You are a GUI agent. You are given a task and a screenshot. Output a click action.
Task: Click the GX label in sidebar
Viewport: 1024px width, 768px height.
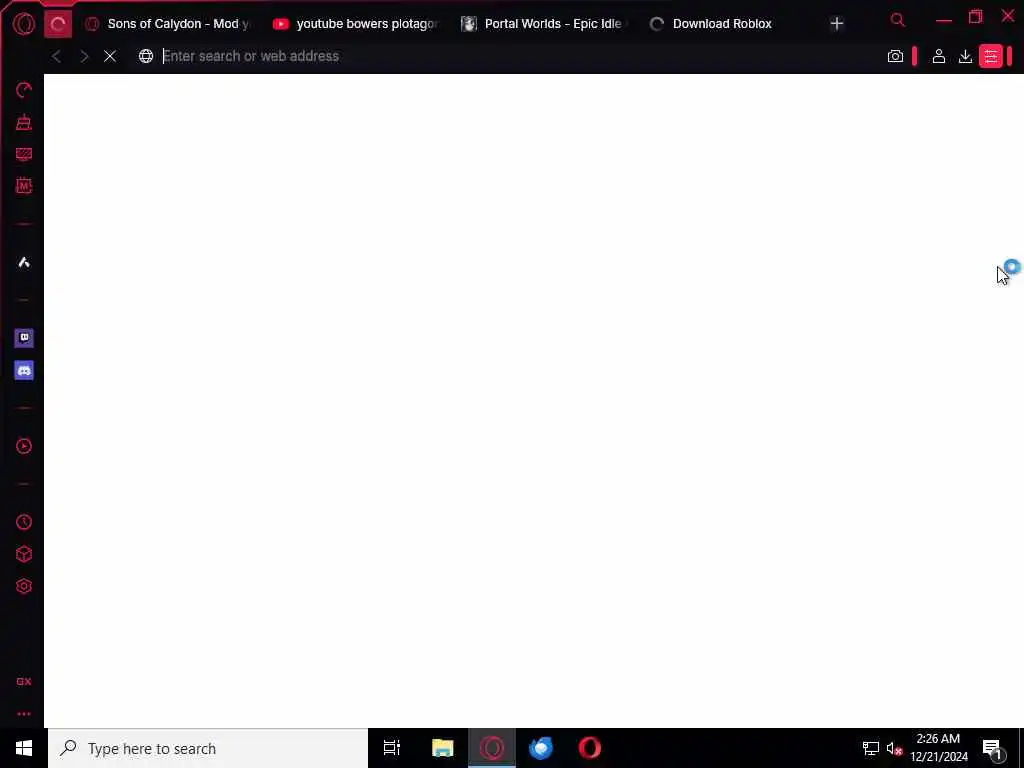(24, 682)
